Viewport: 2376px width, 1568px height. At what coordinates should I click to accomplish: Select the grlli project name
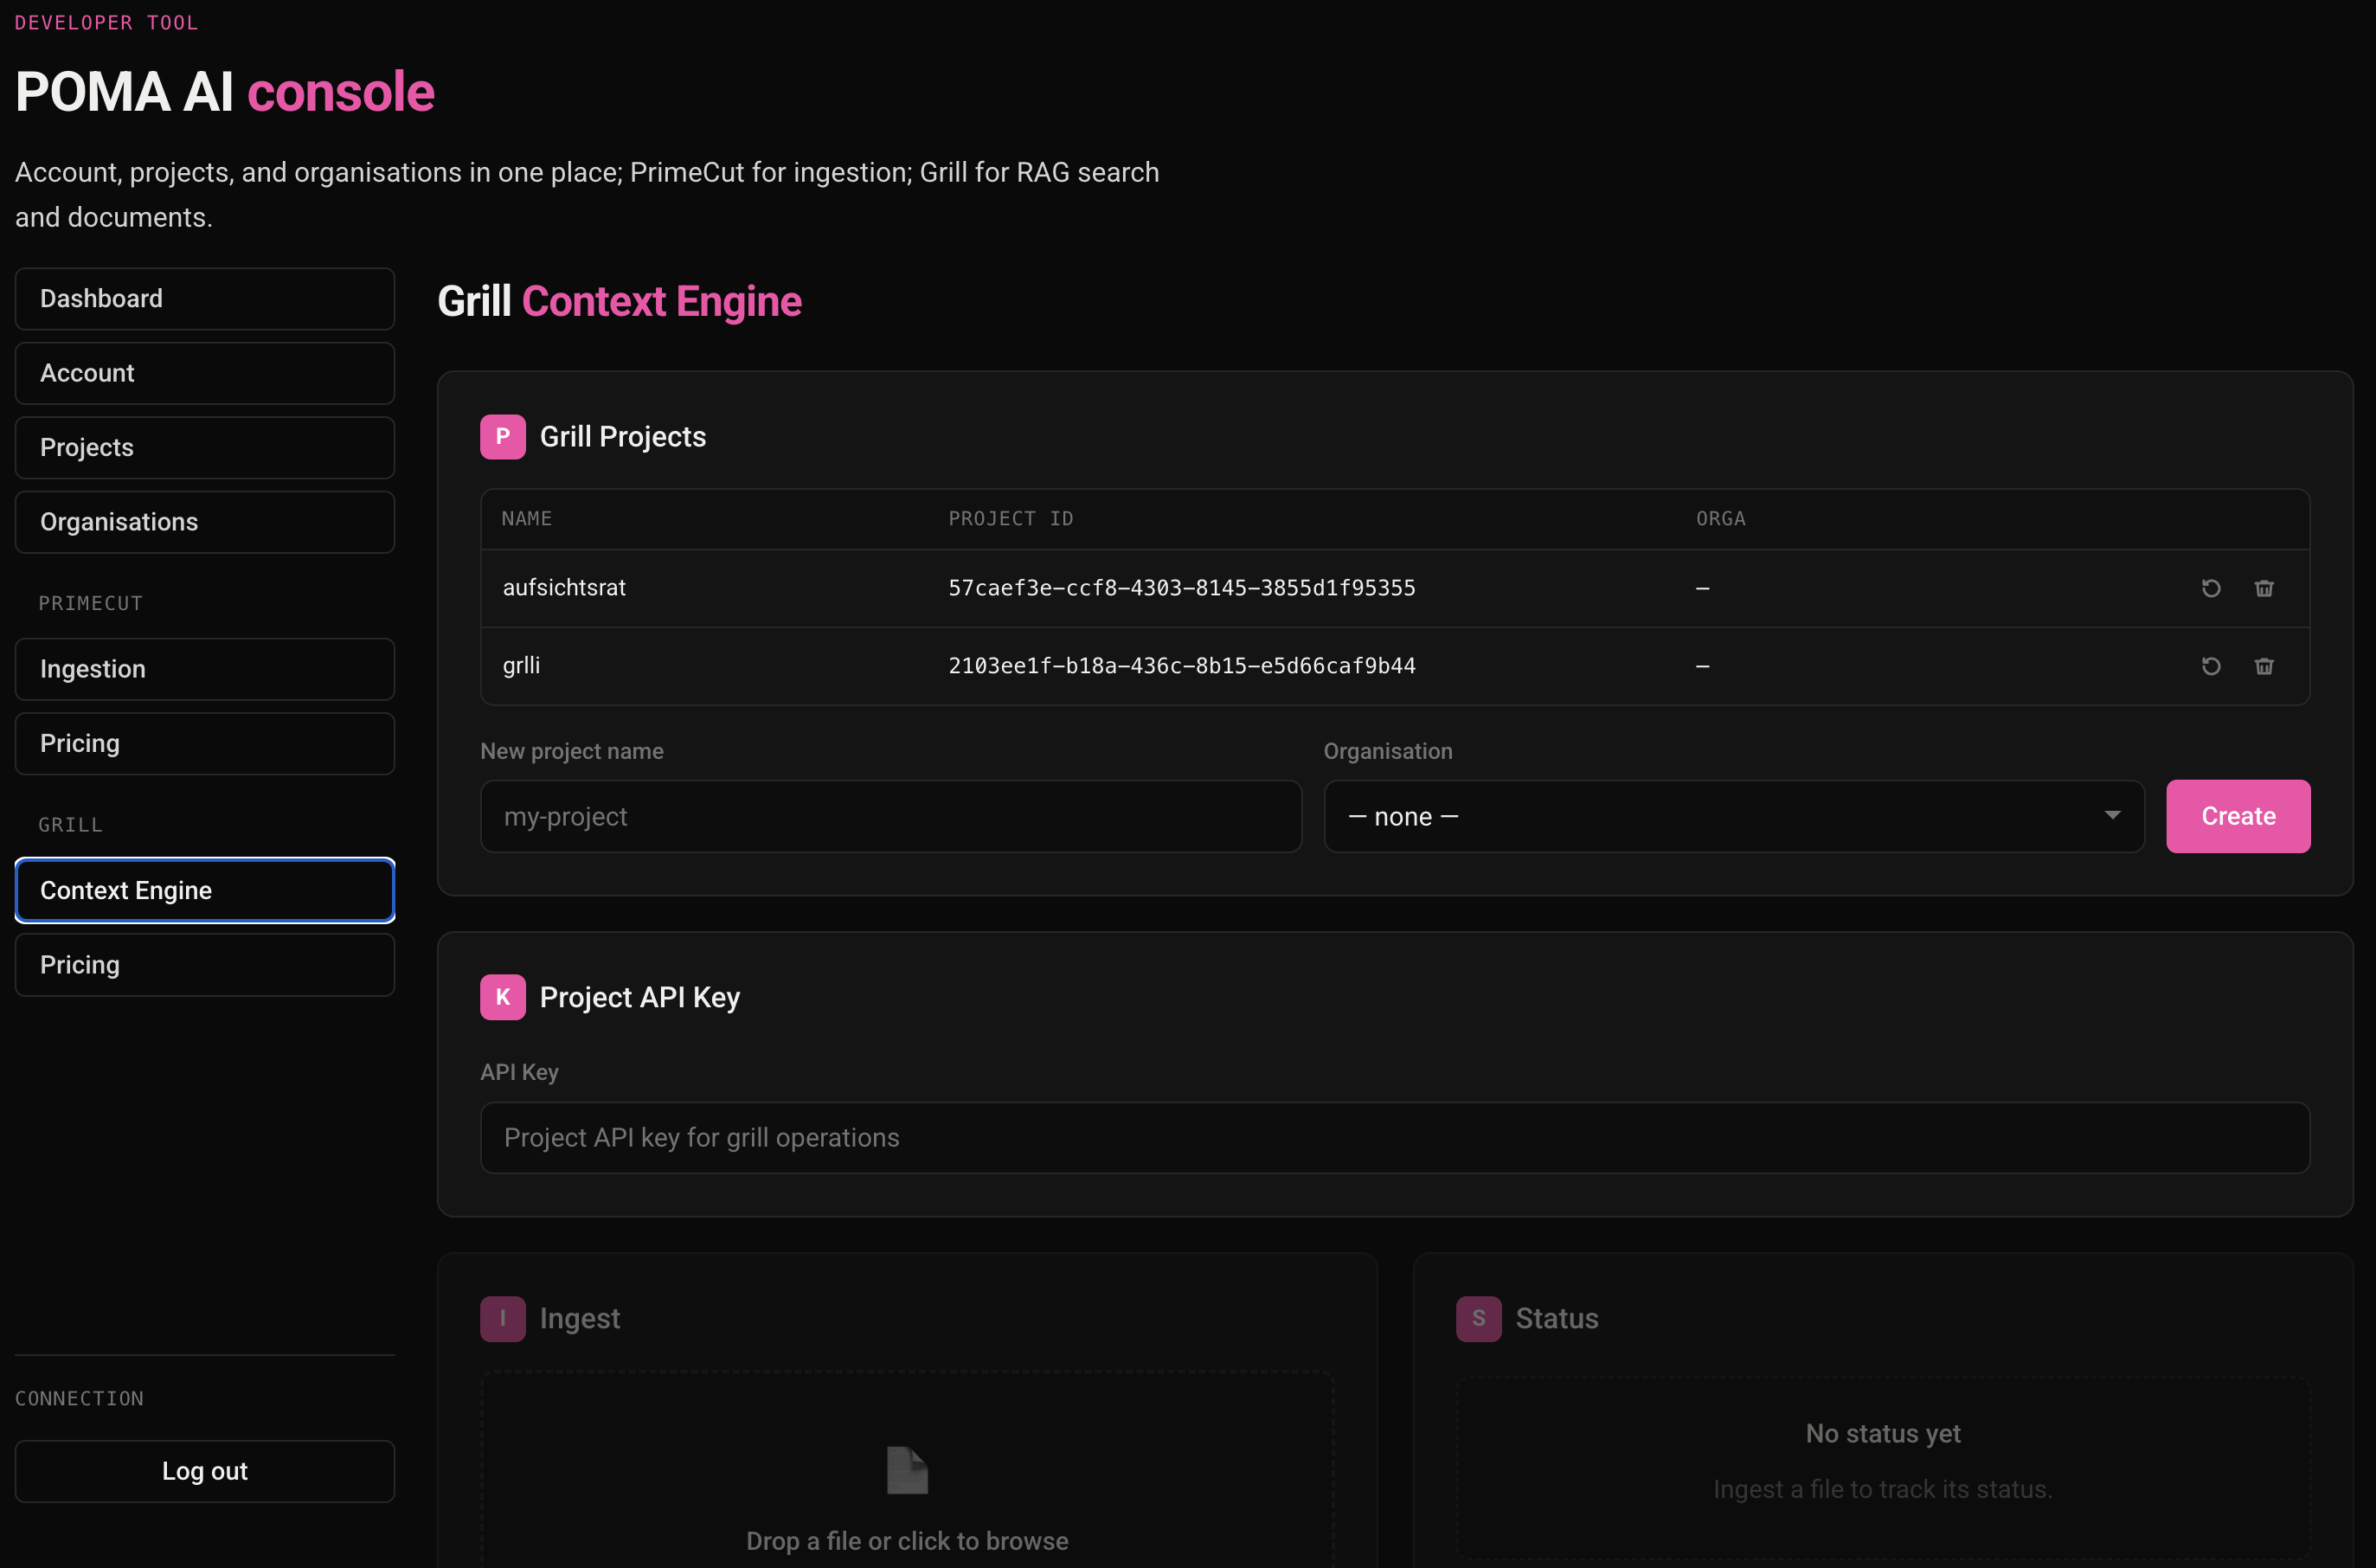(521, 666)
